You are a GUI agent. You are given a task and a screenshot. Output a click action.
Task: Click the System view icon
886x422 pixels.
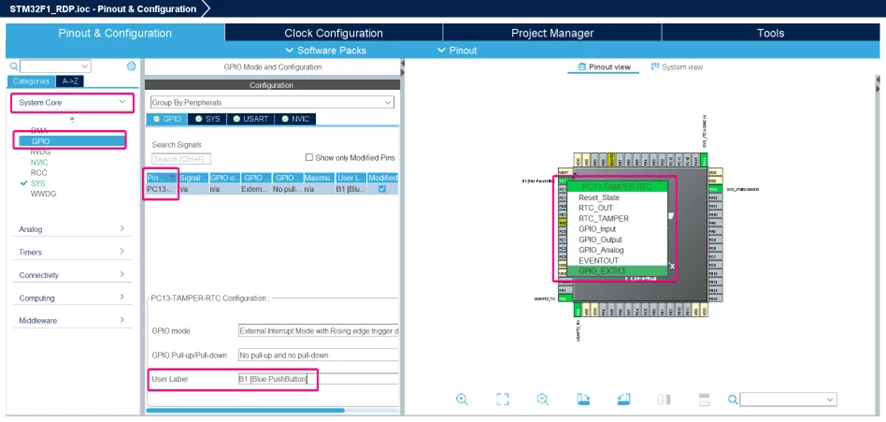click(655, 67)
